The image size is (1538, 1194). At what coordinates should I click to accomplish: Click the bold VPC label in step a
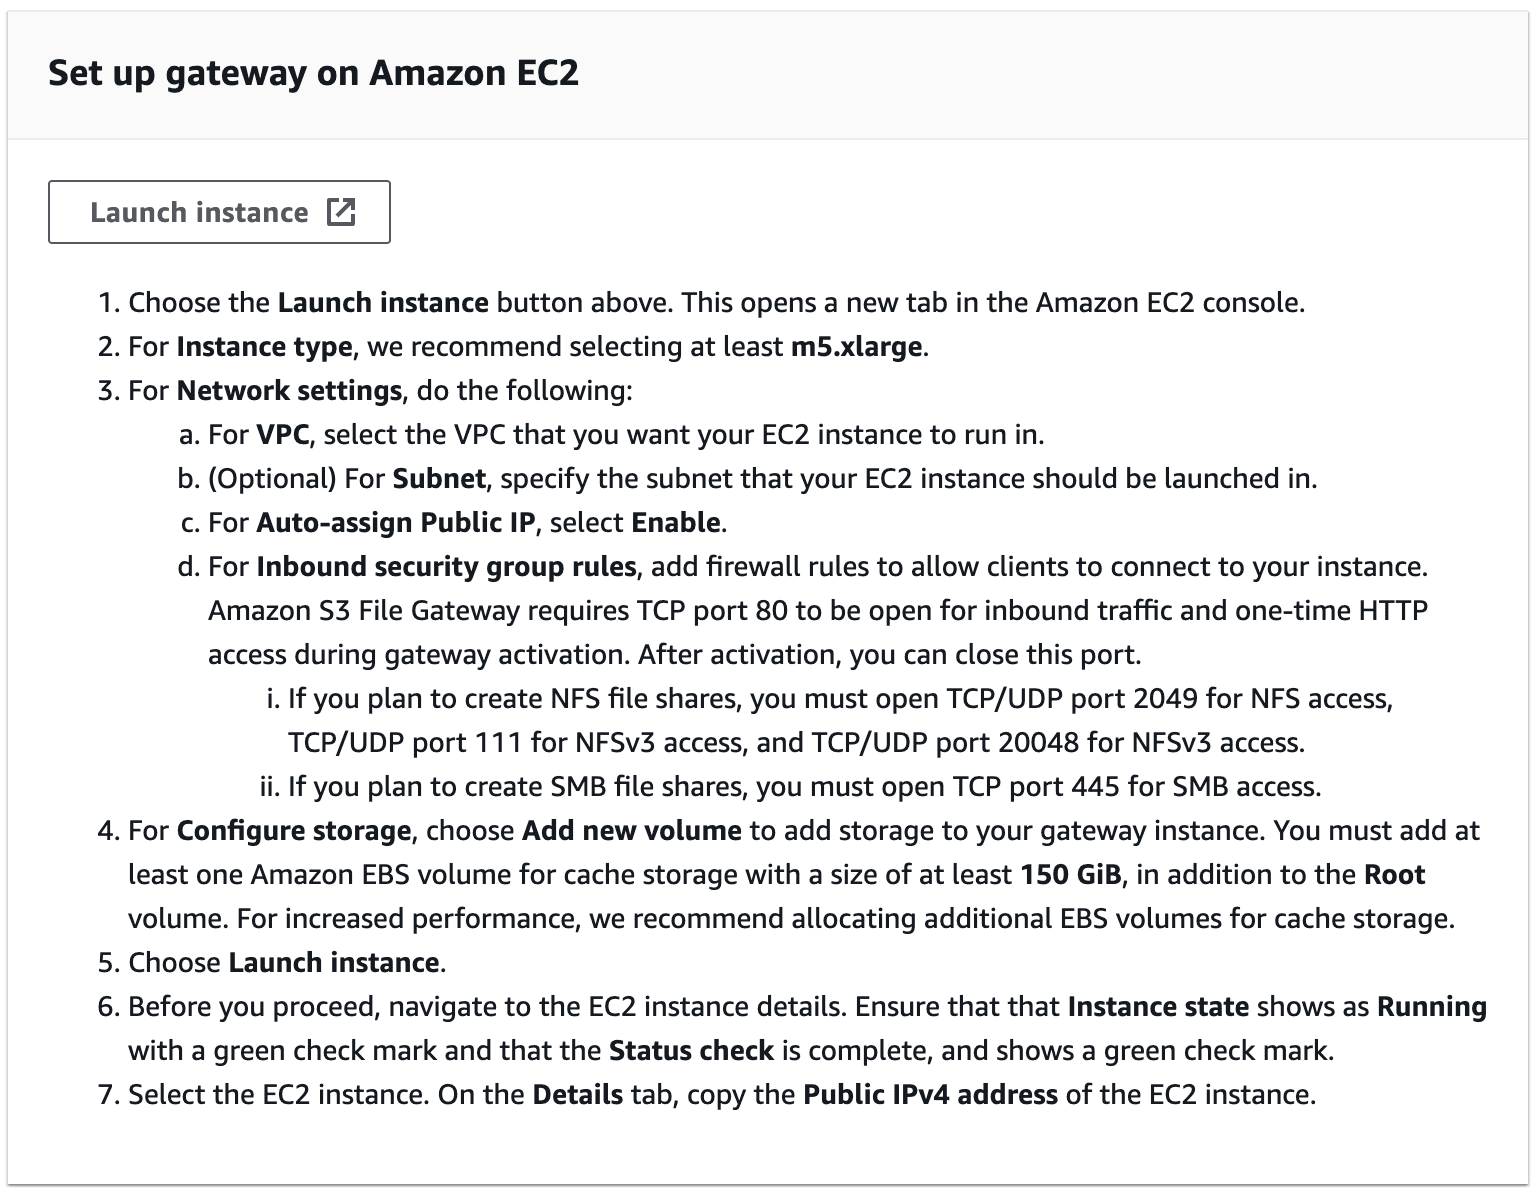[x=282, y=435]
